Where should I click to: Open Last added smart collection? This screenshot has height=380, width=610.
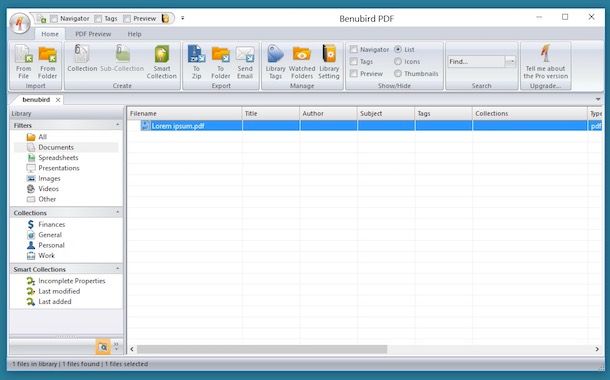click(49, 301)
